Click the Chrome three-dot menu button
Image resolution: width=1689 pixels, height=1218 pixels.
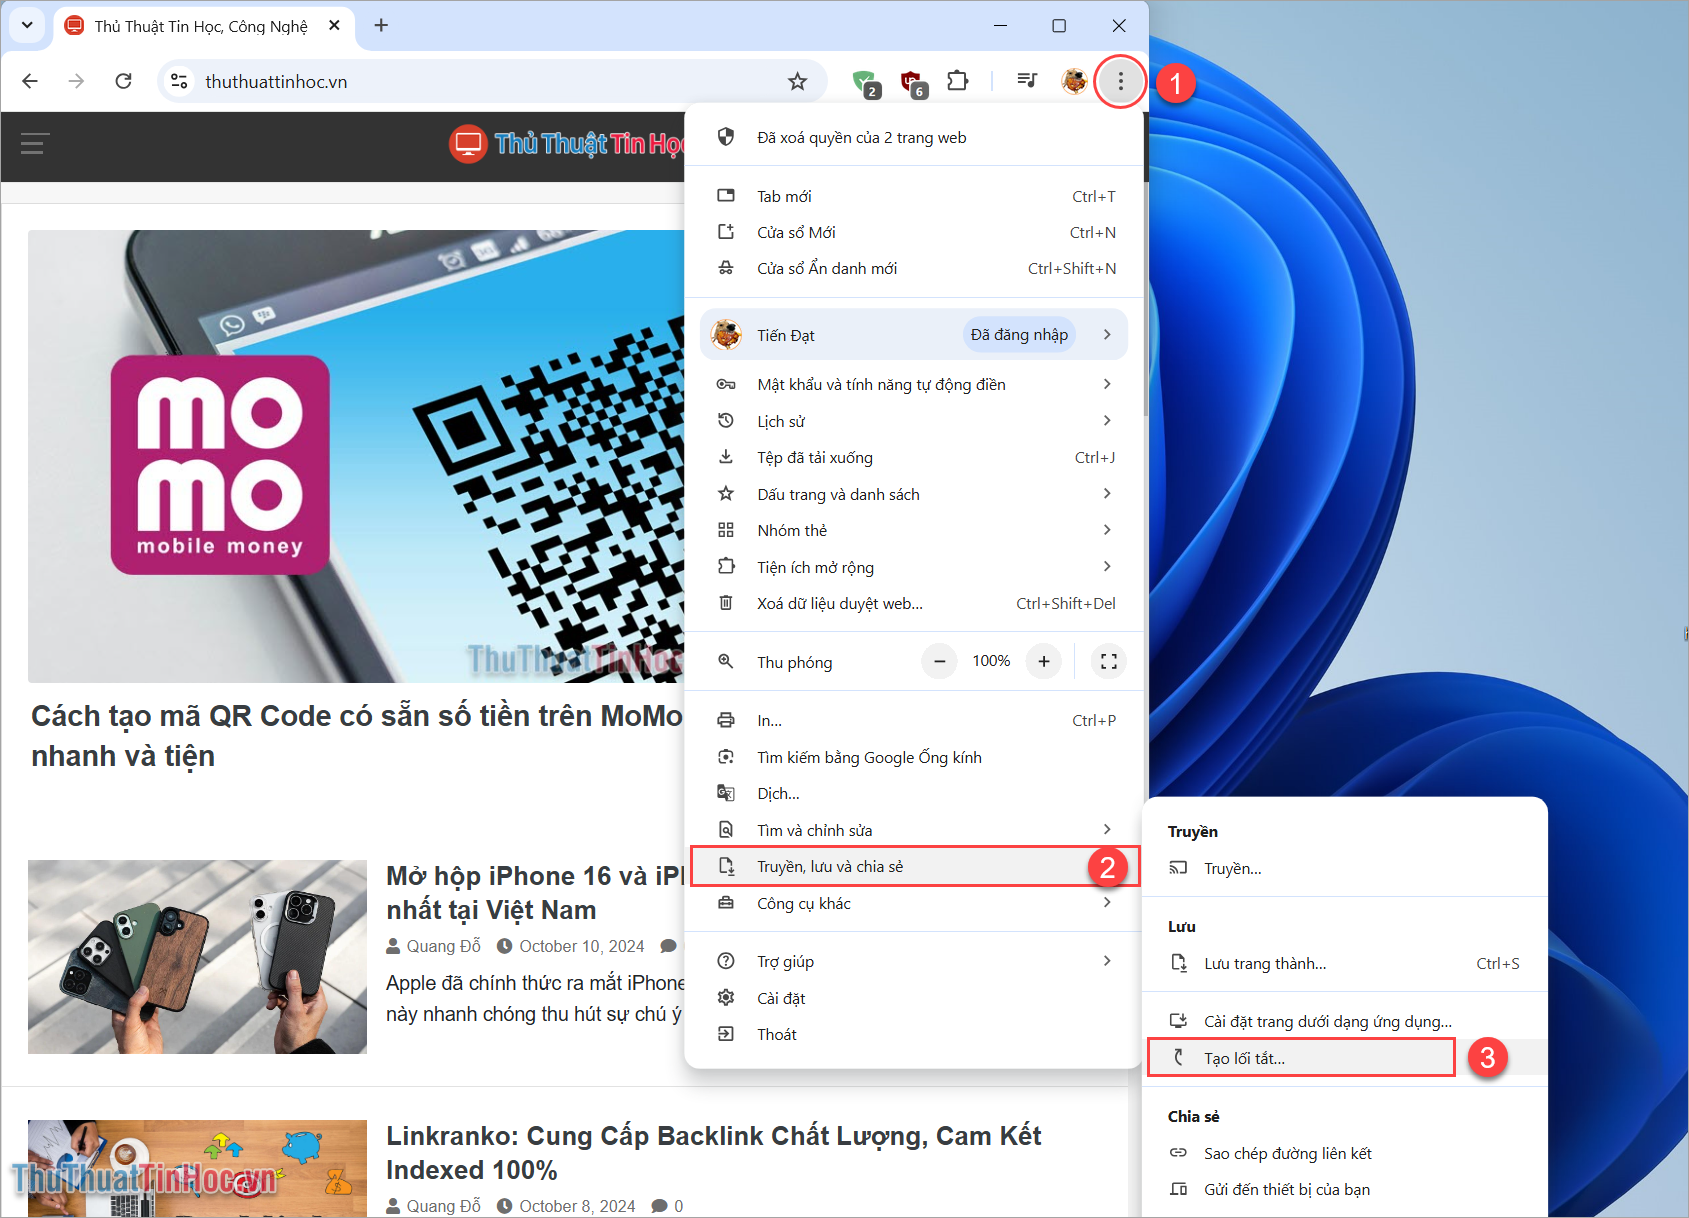click(1120, 81)
